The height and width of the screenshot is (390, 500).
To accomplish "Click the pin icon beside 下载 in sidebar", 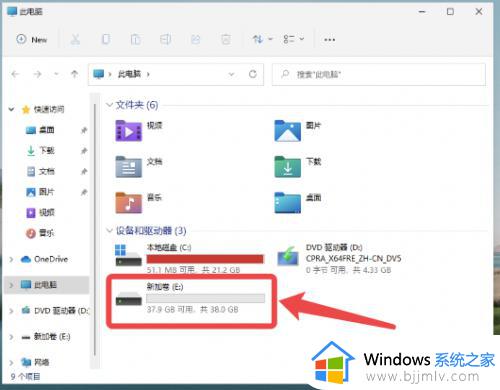I will pos(84,151).
